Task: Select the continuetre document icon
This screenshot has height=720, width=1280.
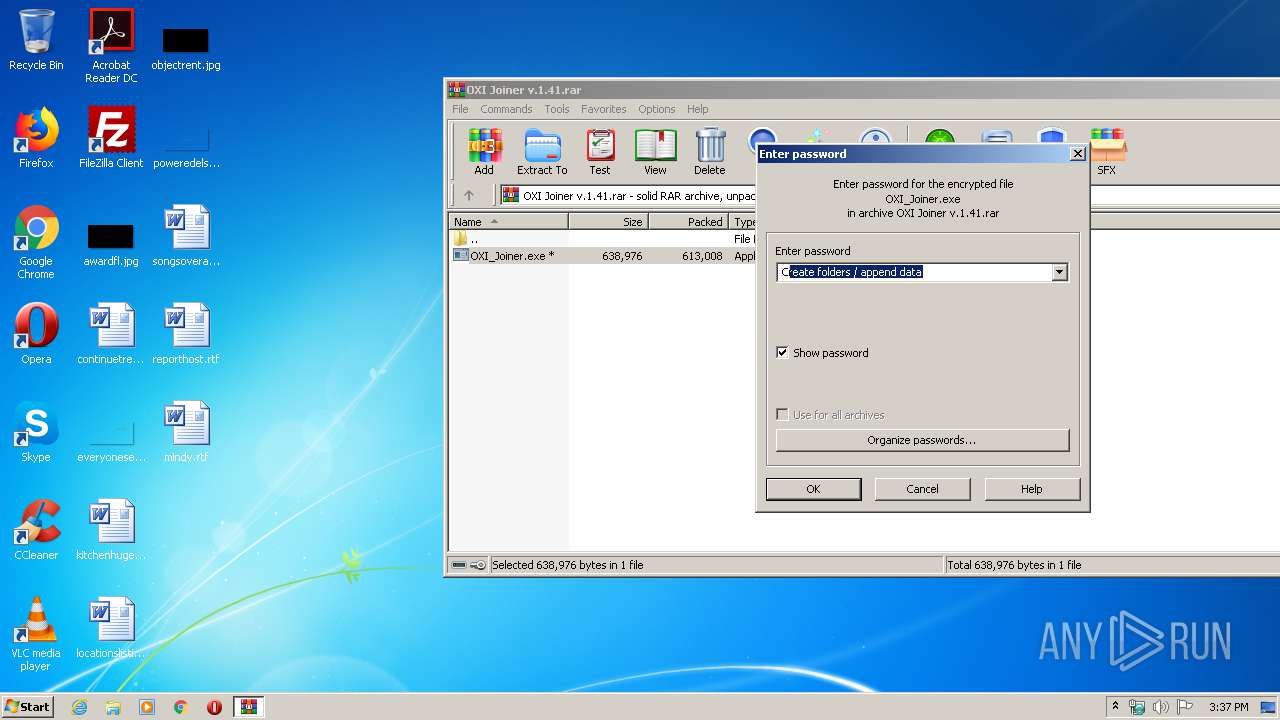Action: (111, 334)
